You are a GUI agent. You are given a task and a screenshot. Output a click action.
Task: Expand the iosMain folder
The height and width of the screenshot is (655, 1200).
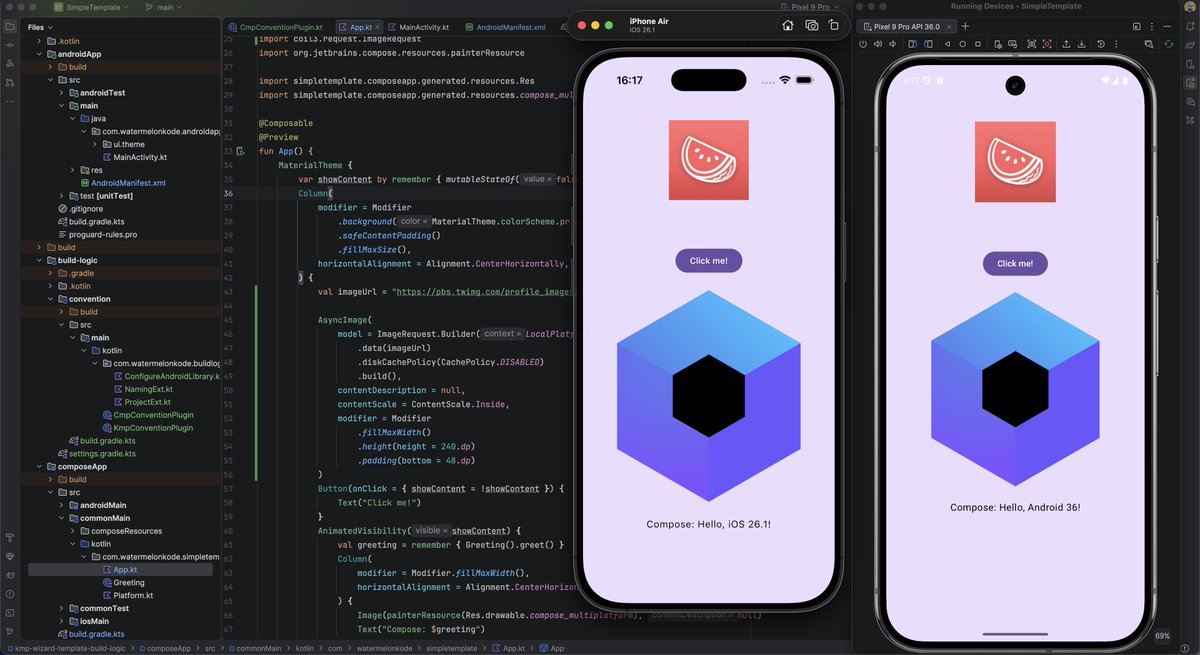click(61, 621)
